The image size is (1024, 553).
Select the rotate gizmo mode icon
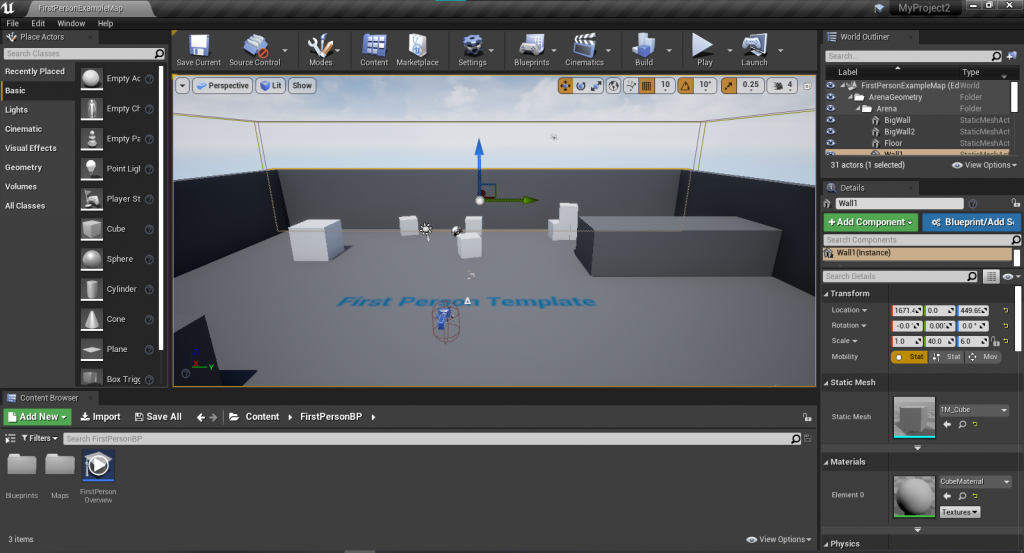click(x=581, y=86)
